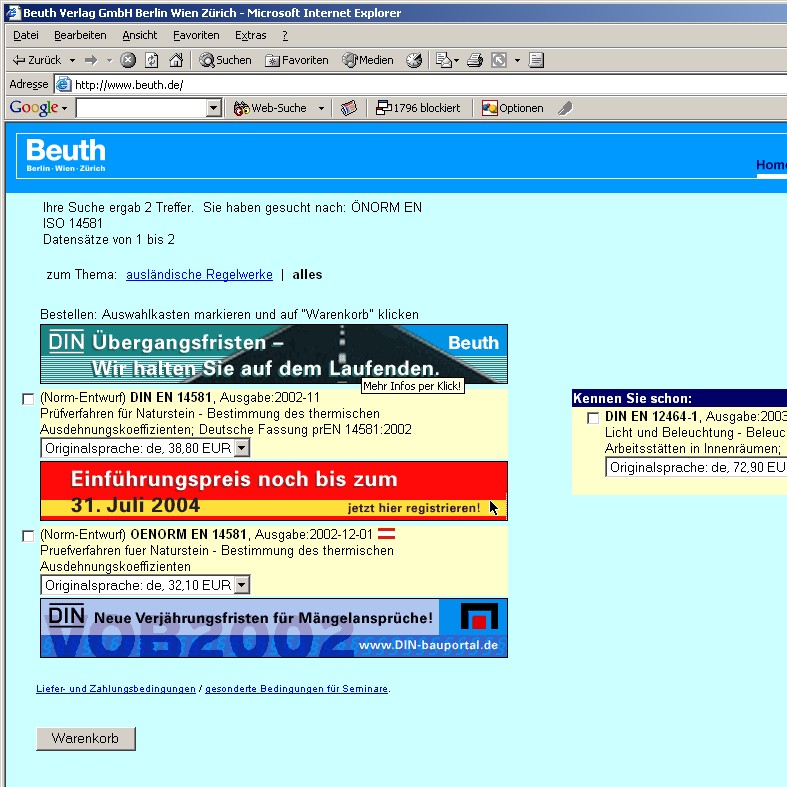Image resolution: width=787 pixels, height=787 pixels.
Task: Click the History (Verlauf) icon
Action: [414, 60]
